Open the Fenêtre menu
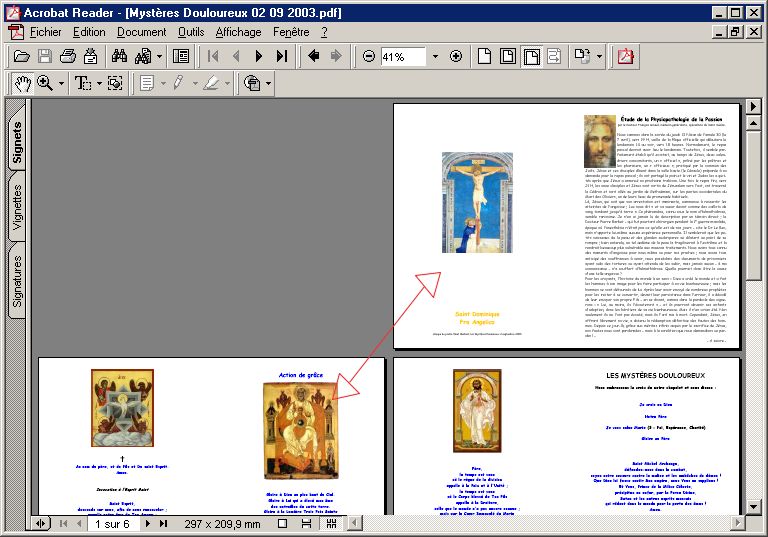This screenshot has width=768, height=537. pos(291,32)
